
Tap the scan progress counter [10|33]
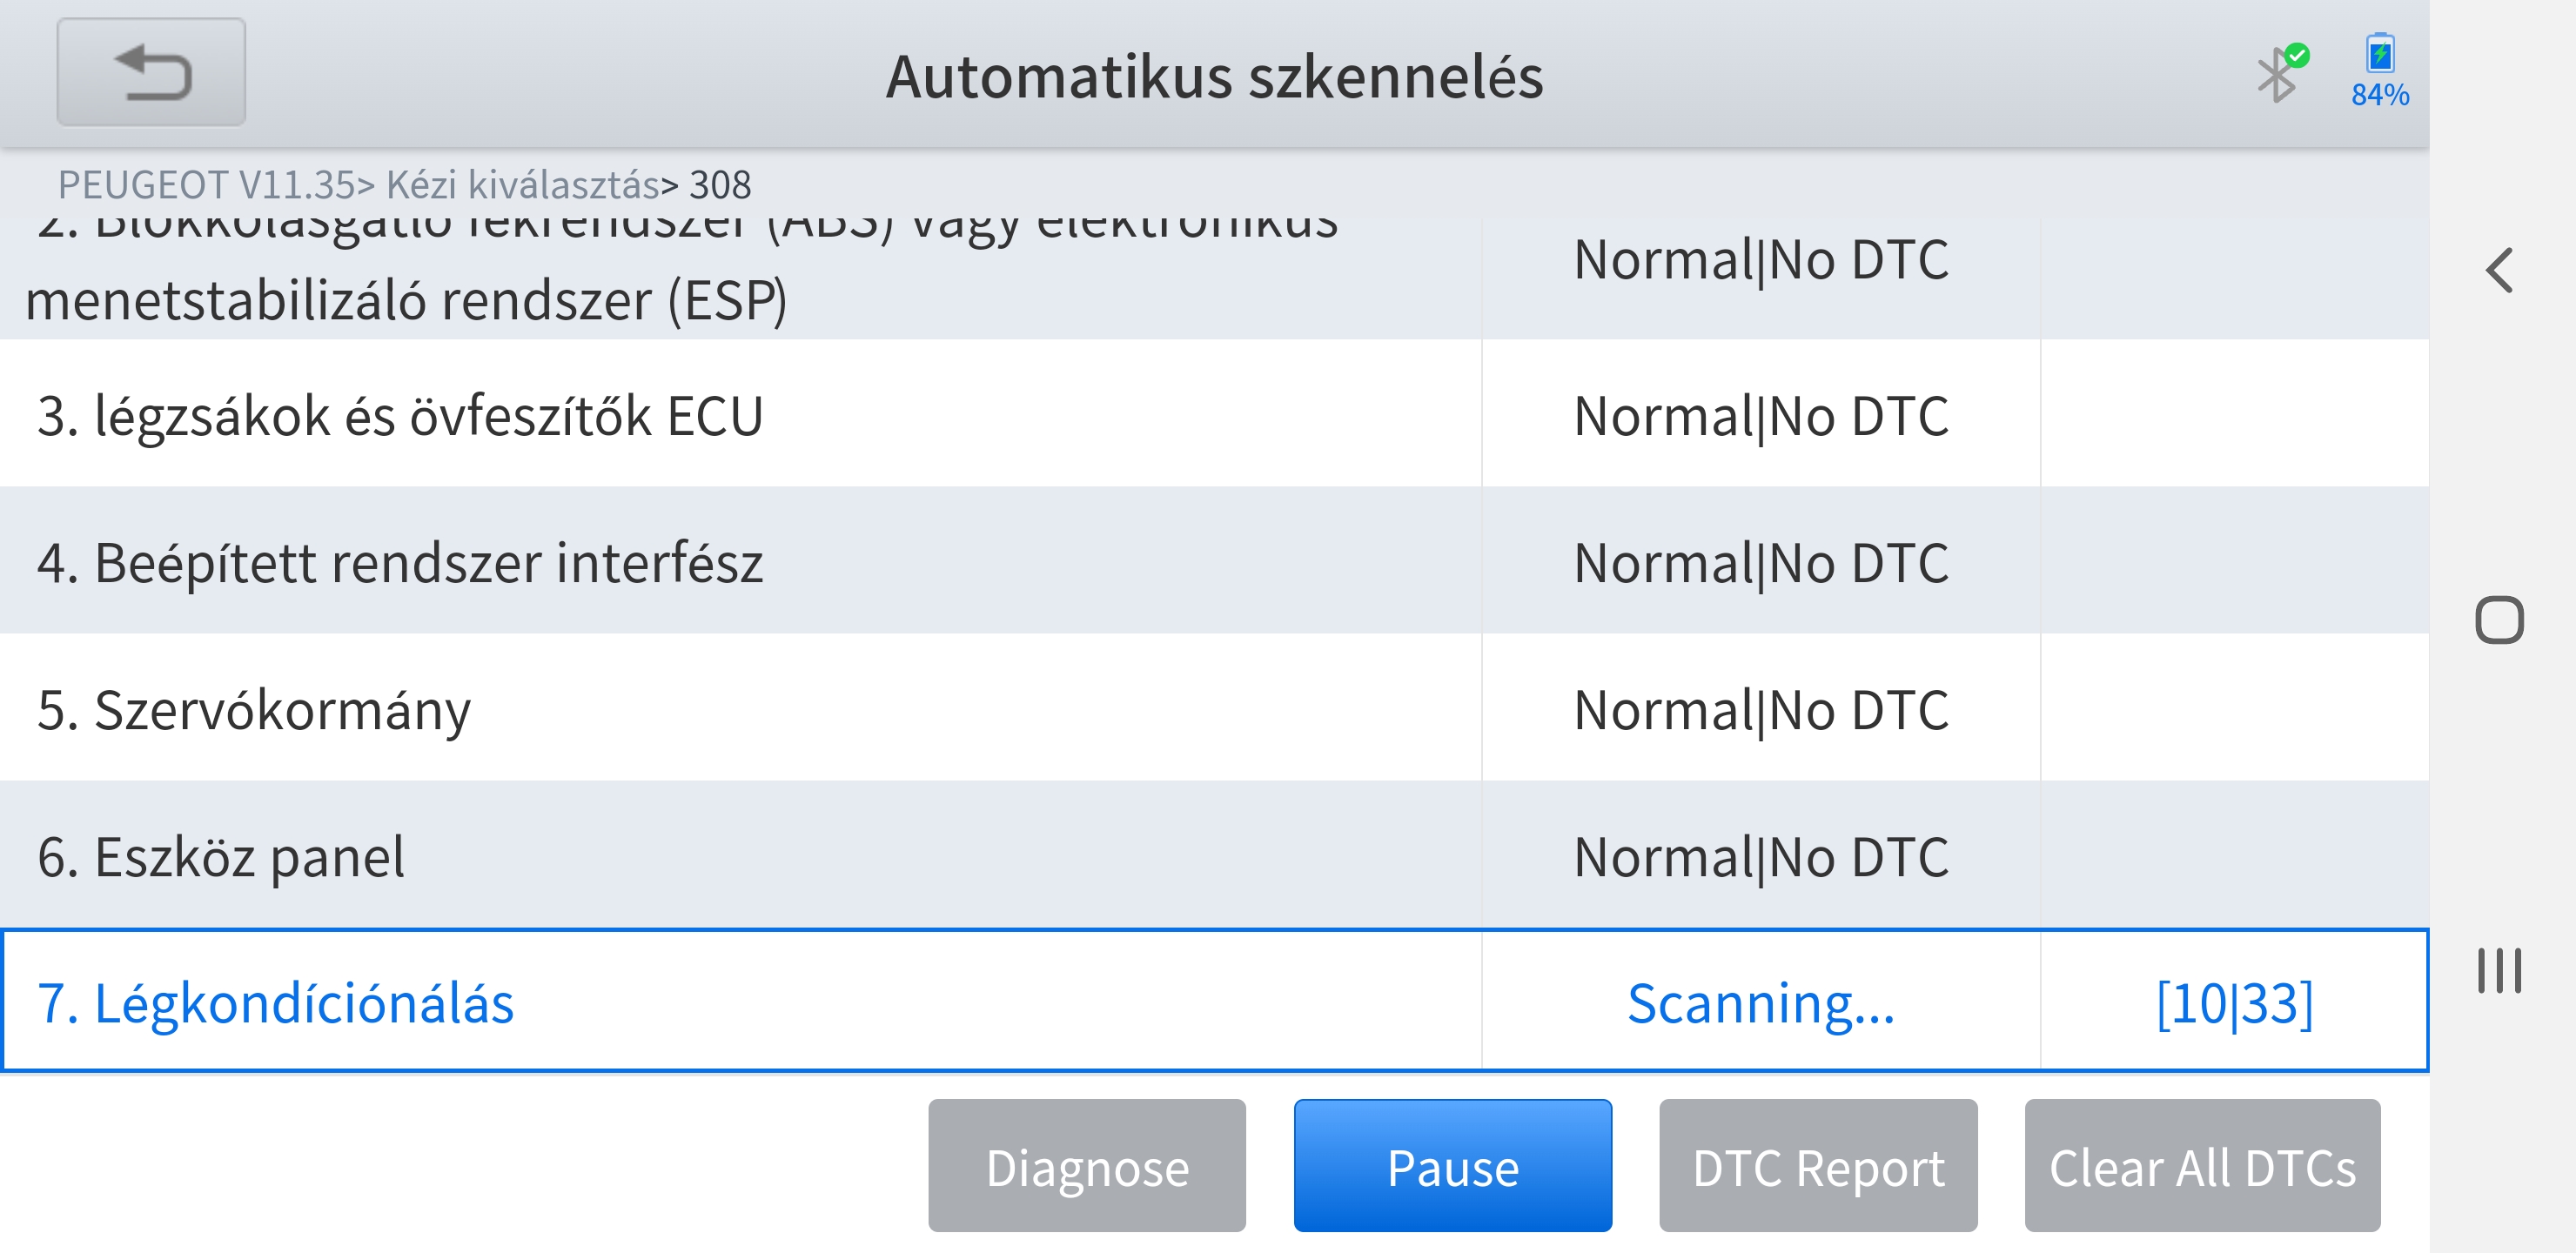pos(2234,1003)
